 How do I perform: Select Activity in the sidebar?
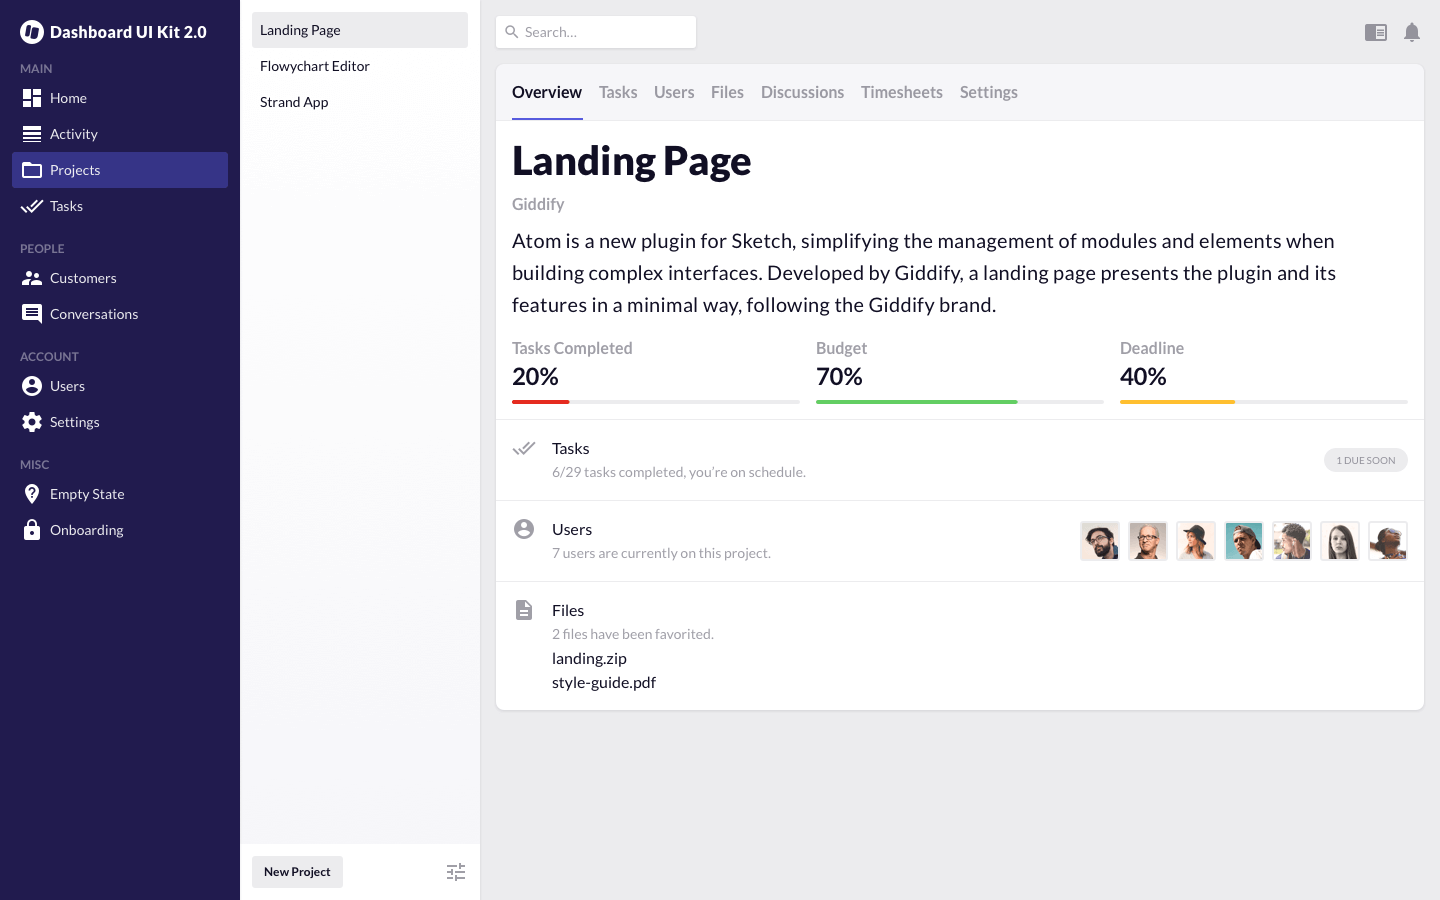pyautogui.click(x=73, y=134)
